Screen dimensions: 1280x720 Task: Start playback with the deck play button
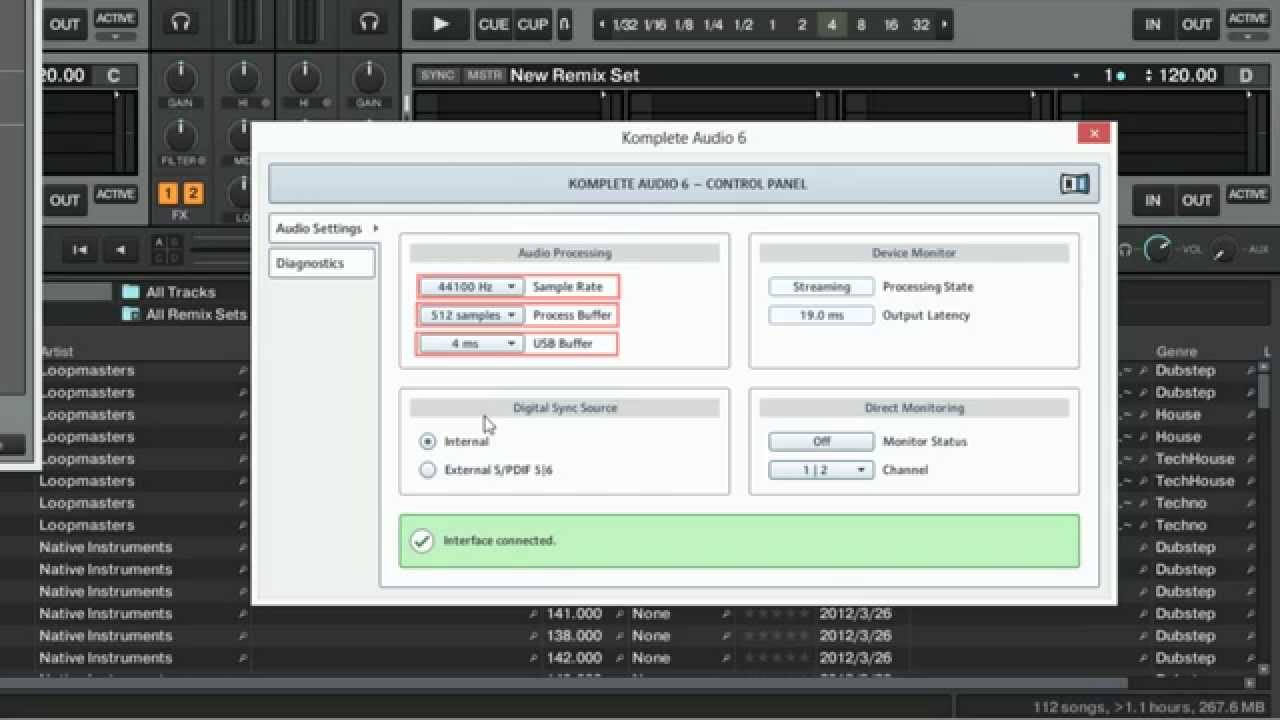pyautogui.click(x=441, y=24)
